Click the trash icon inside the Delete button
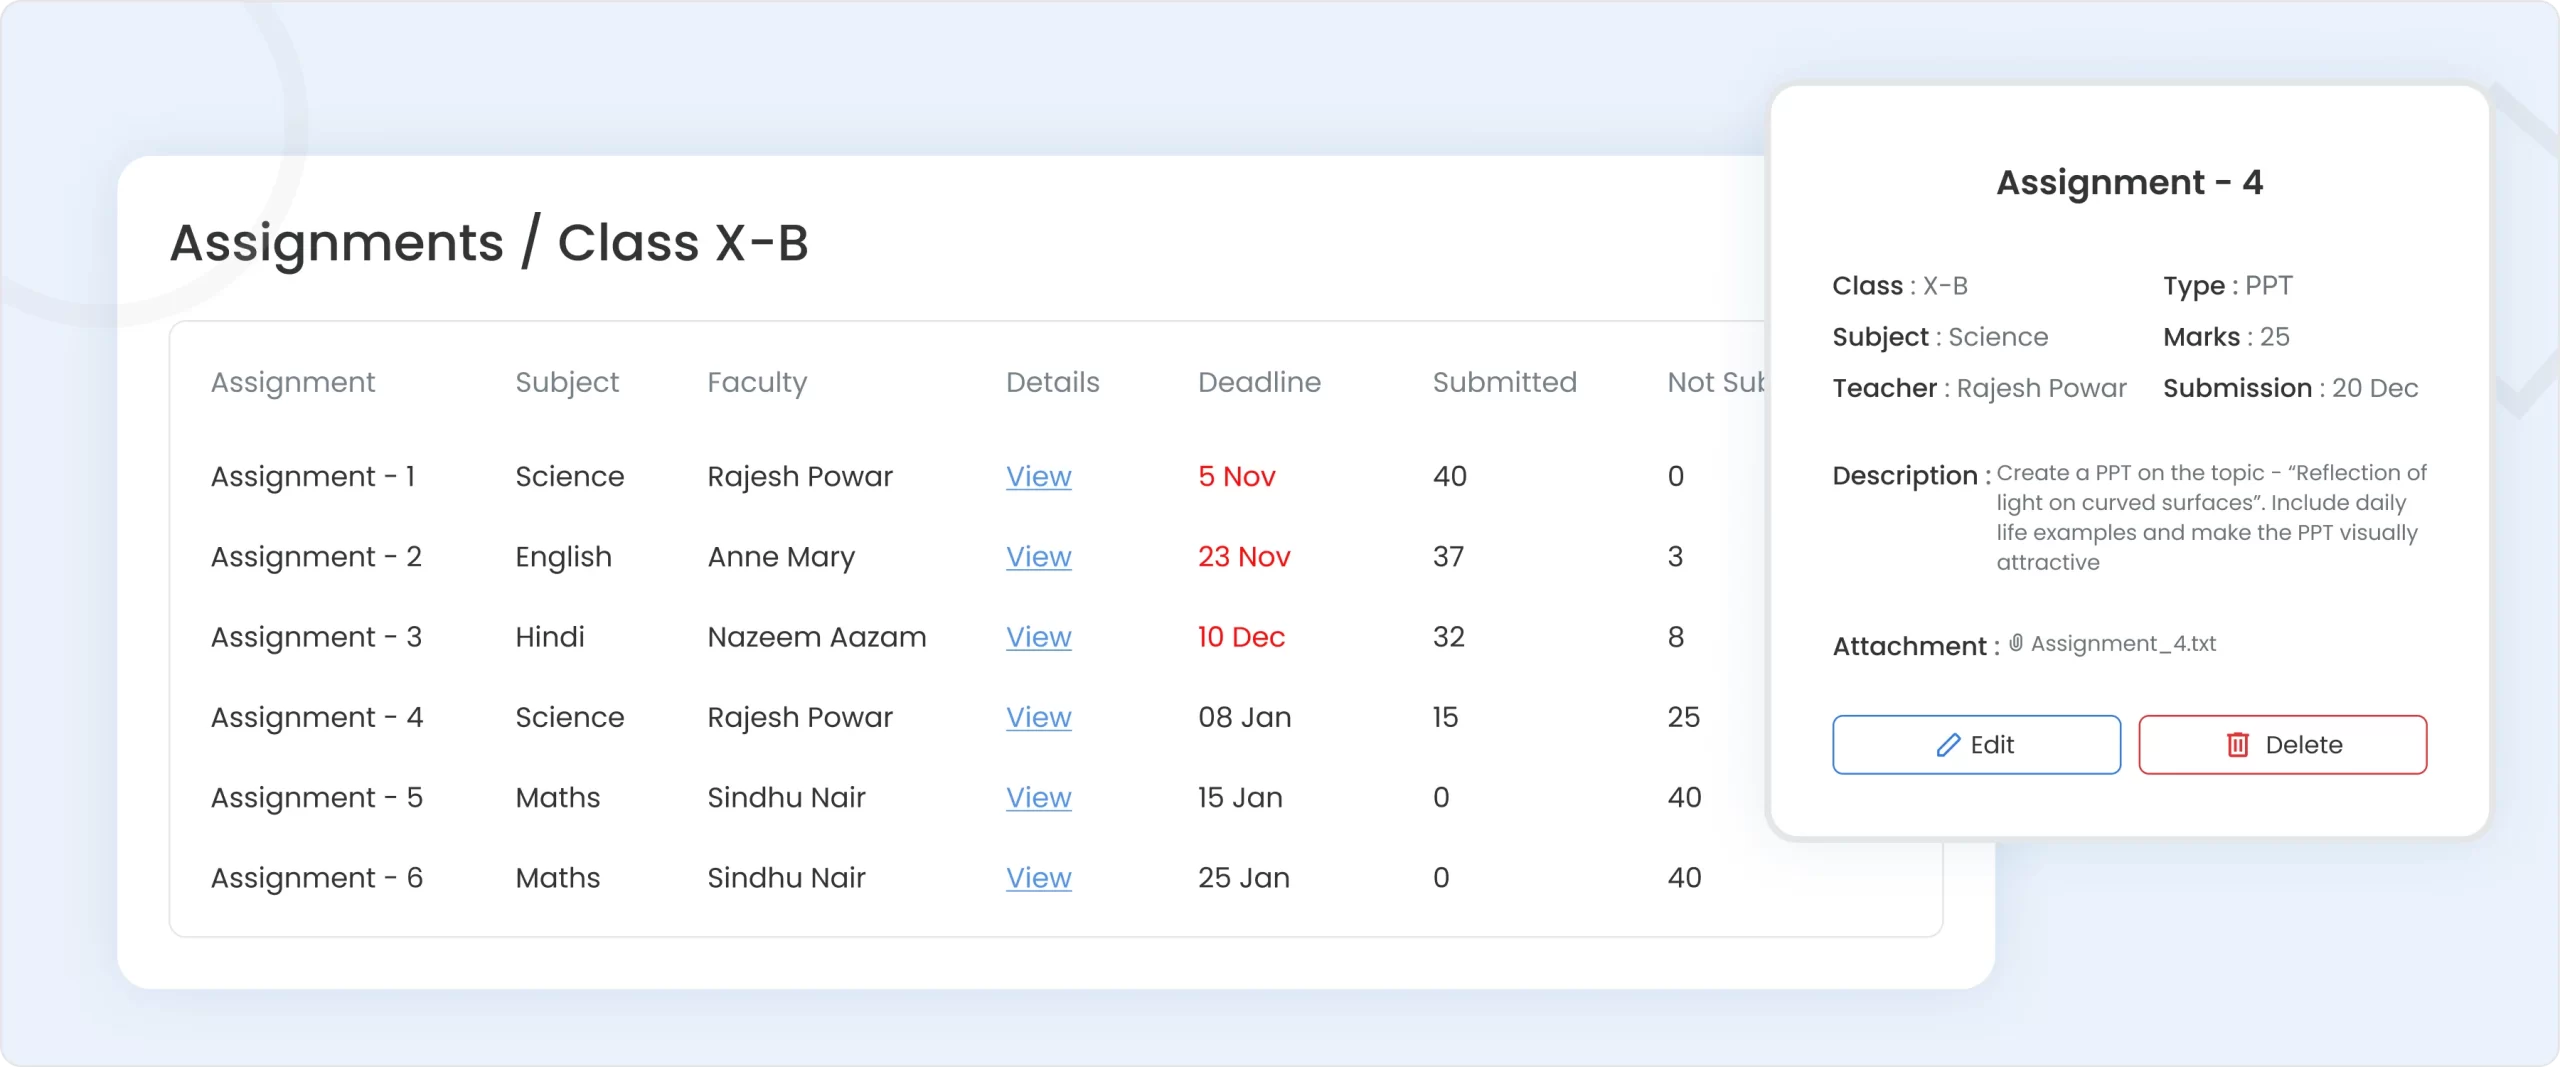 tap(2236, 744)
